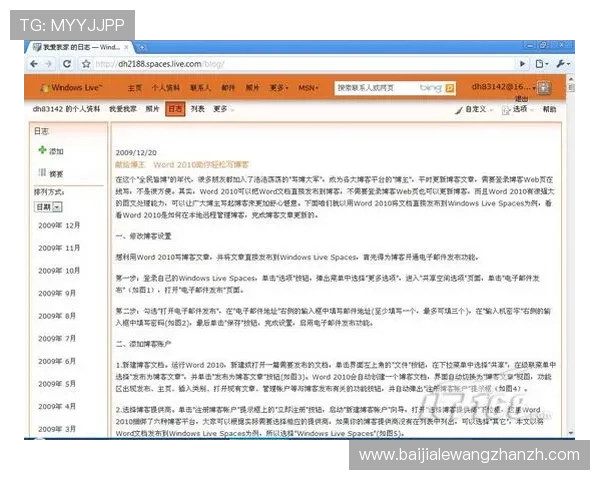Viewport: 600px width, 480px height.
Task: Switch to the 列表 tab
Action: coord(197,109)
